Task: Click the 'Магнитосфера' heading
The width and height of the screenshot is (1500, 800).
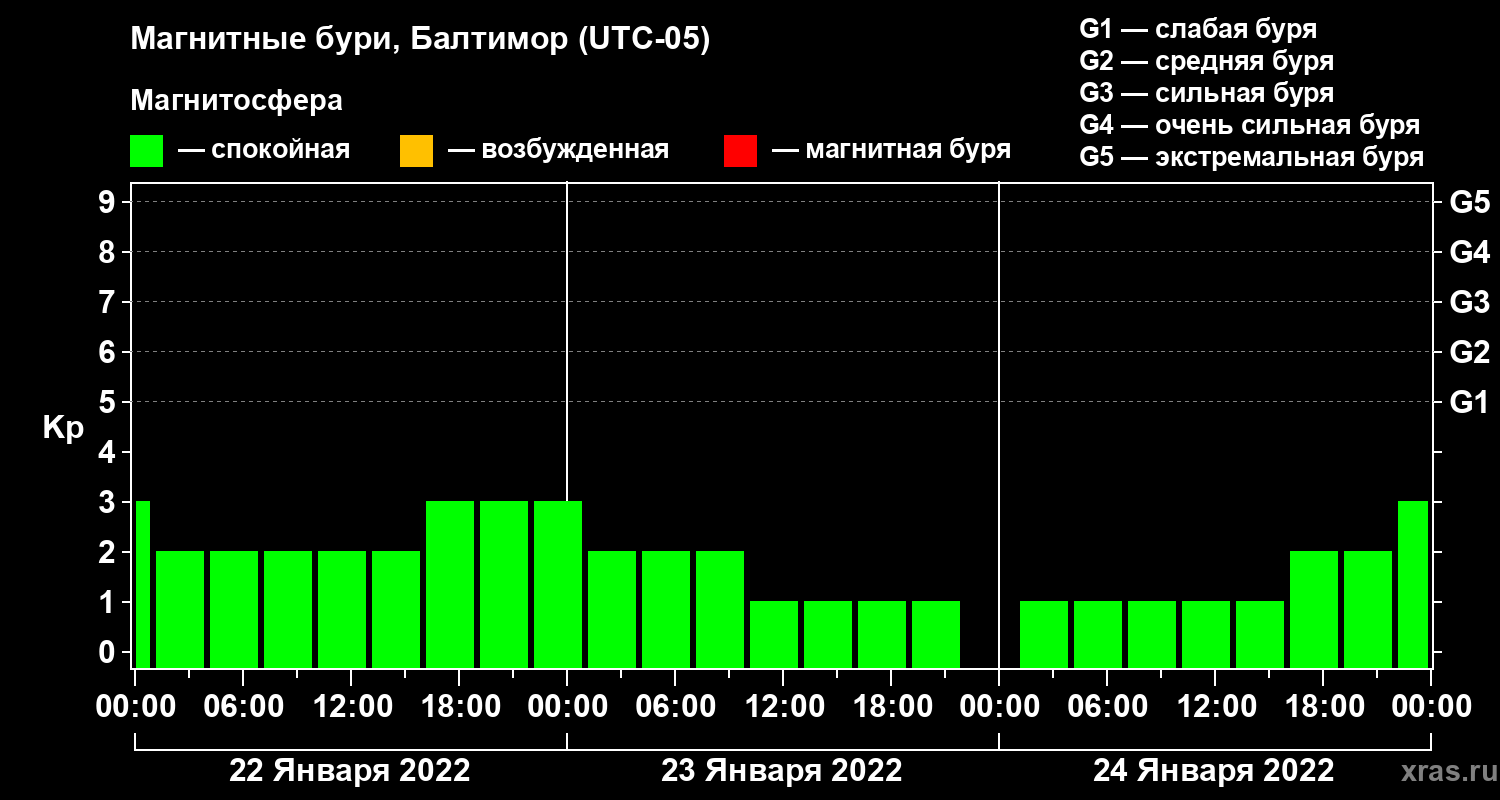Action: click(x=237, y=101)
